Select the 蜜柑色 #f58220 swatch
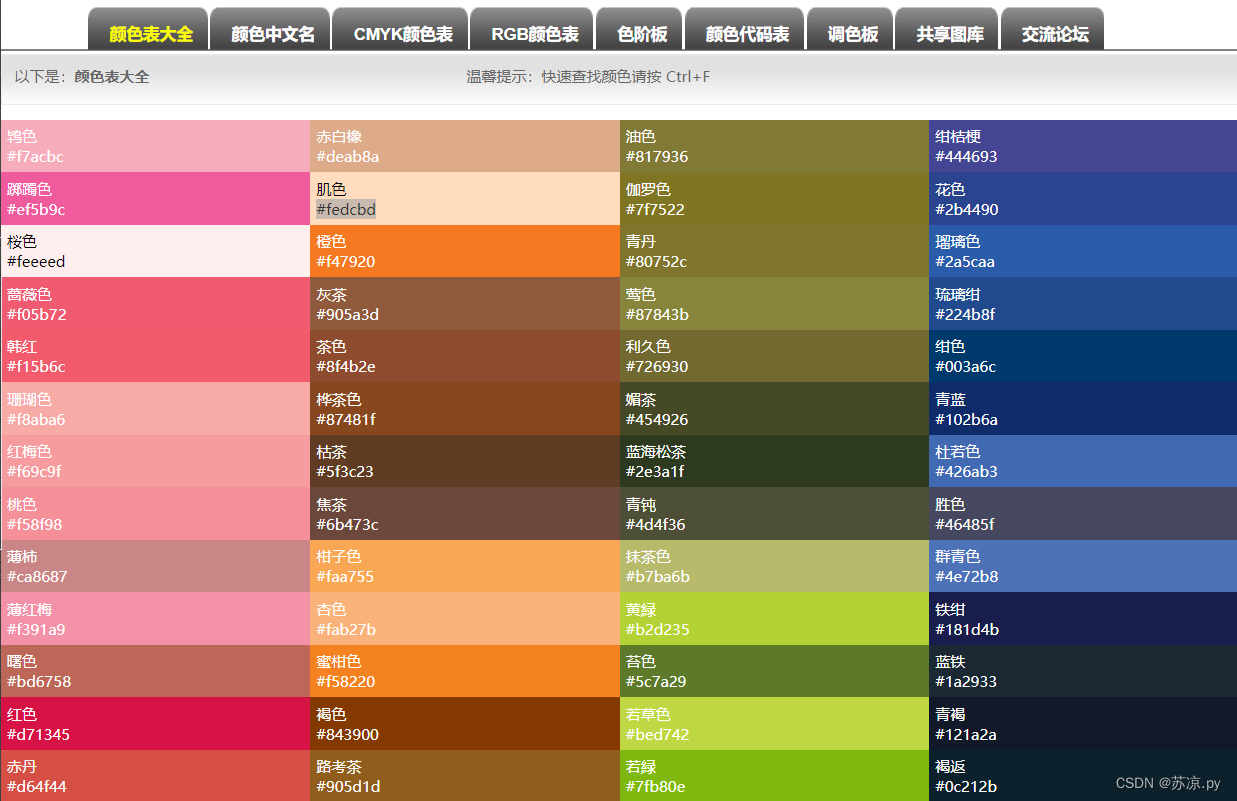This screenshot has height=801, width=1237. (x=465, y=671)
